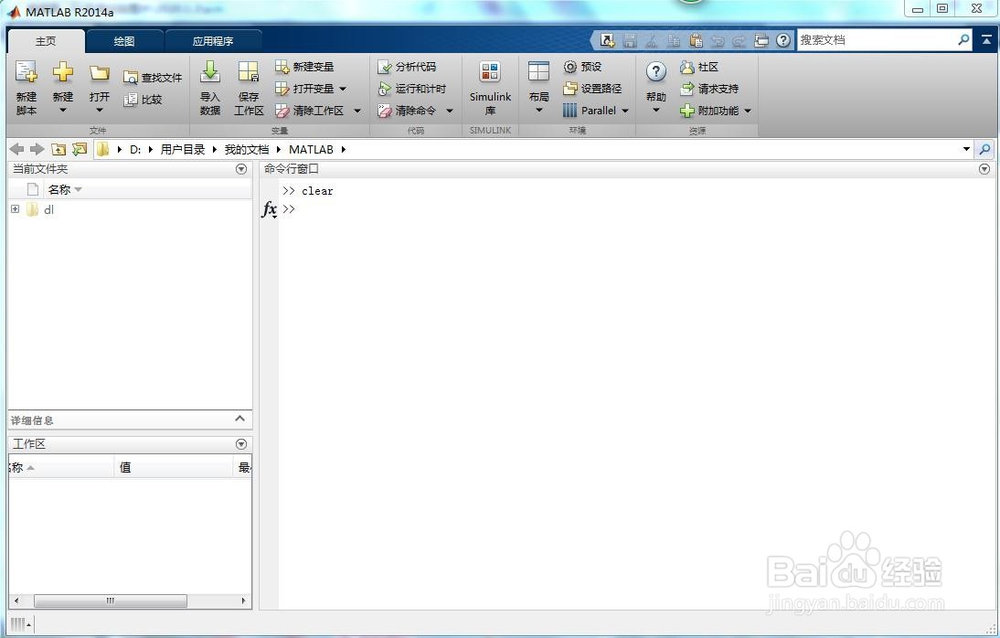Switch to the Home (主页) tab
This screenshot has width=1000, height=638.
point(46,41)
